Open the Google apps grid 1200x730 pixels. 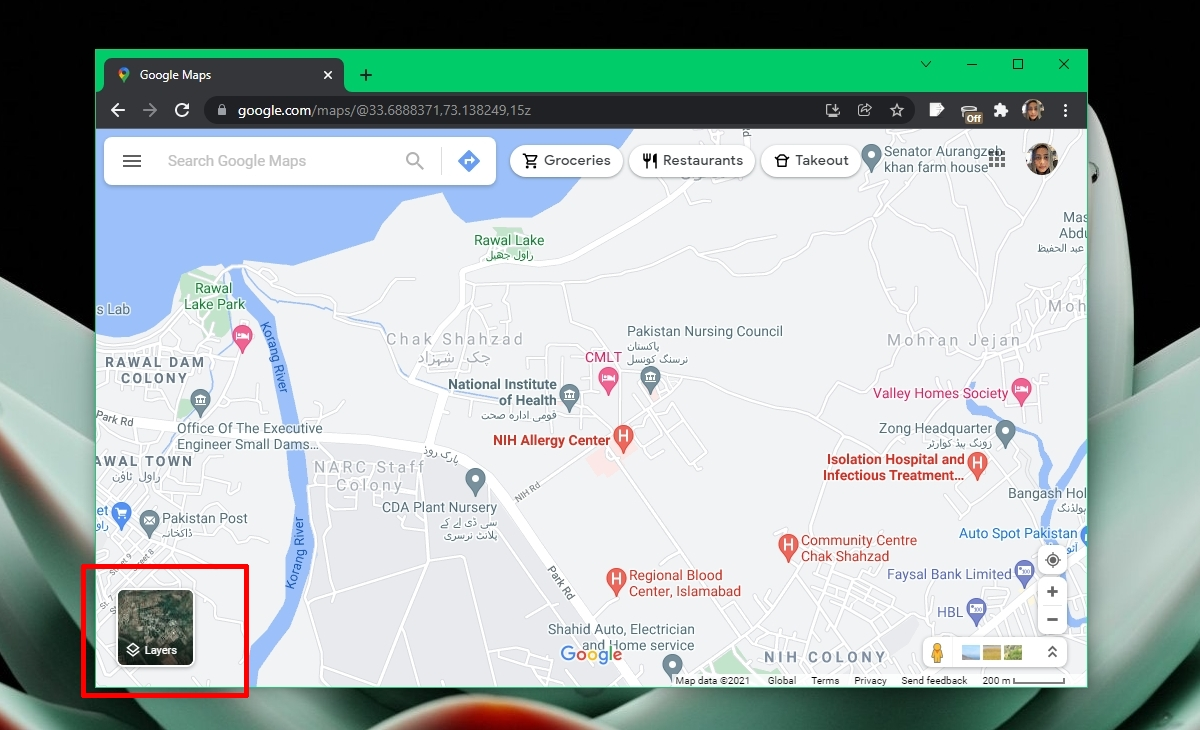coord(996,160)
